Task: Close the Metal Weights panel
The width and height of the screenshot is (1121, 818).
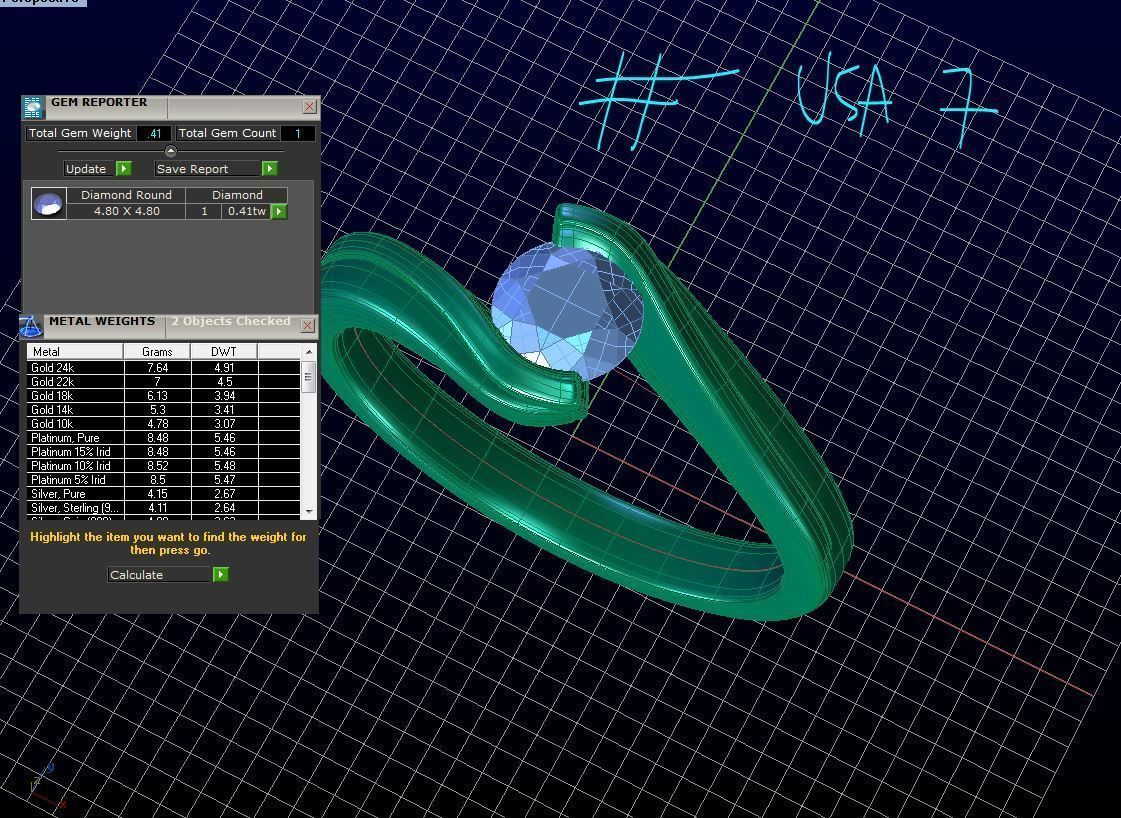Action: click(307, 325)
